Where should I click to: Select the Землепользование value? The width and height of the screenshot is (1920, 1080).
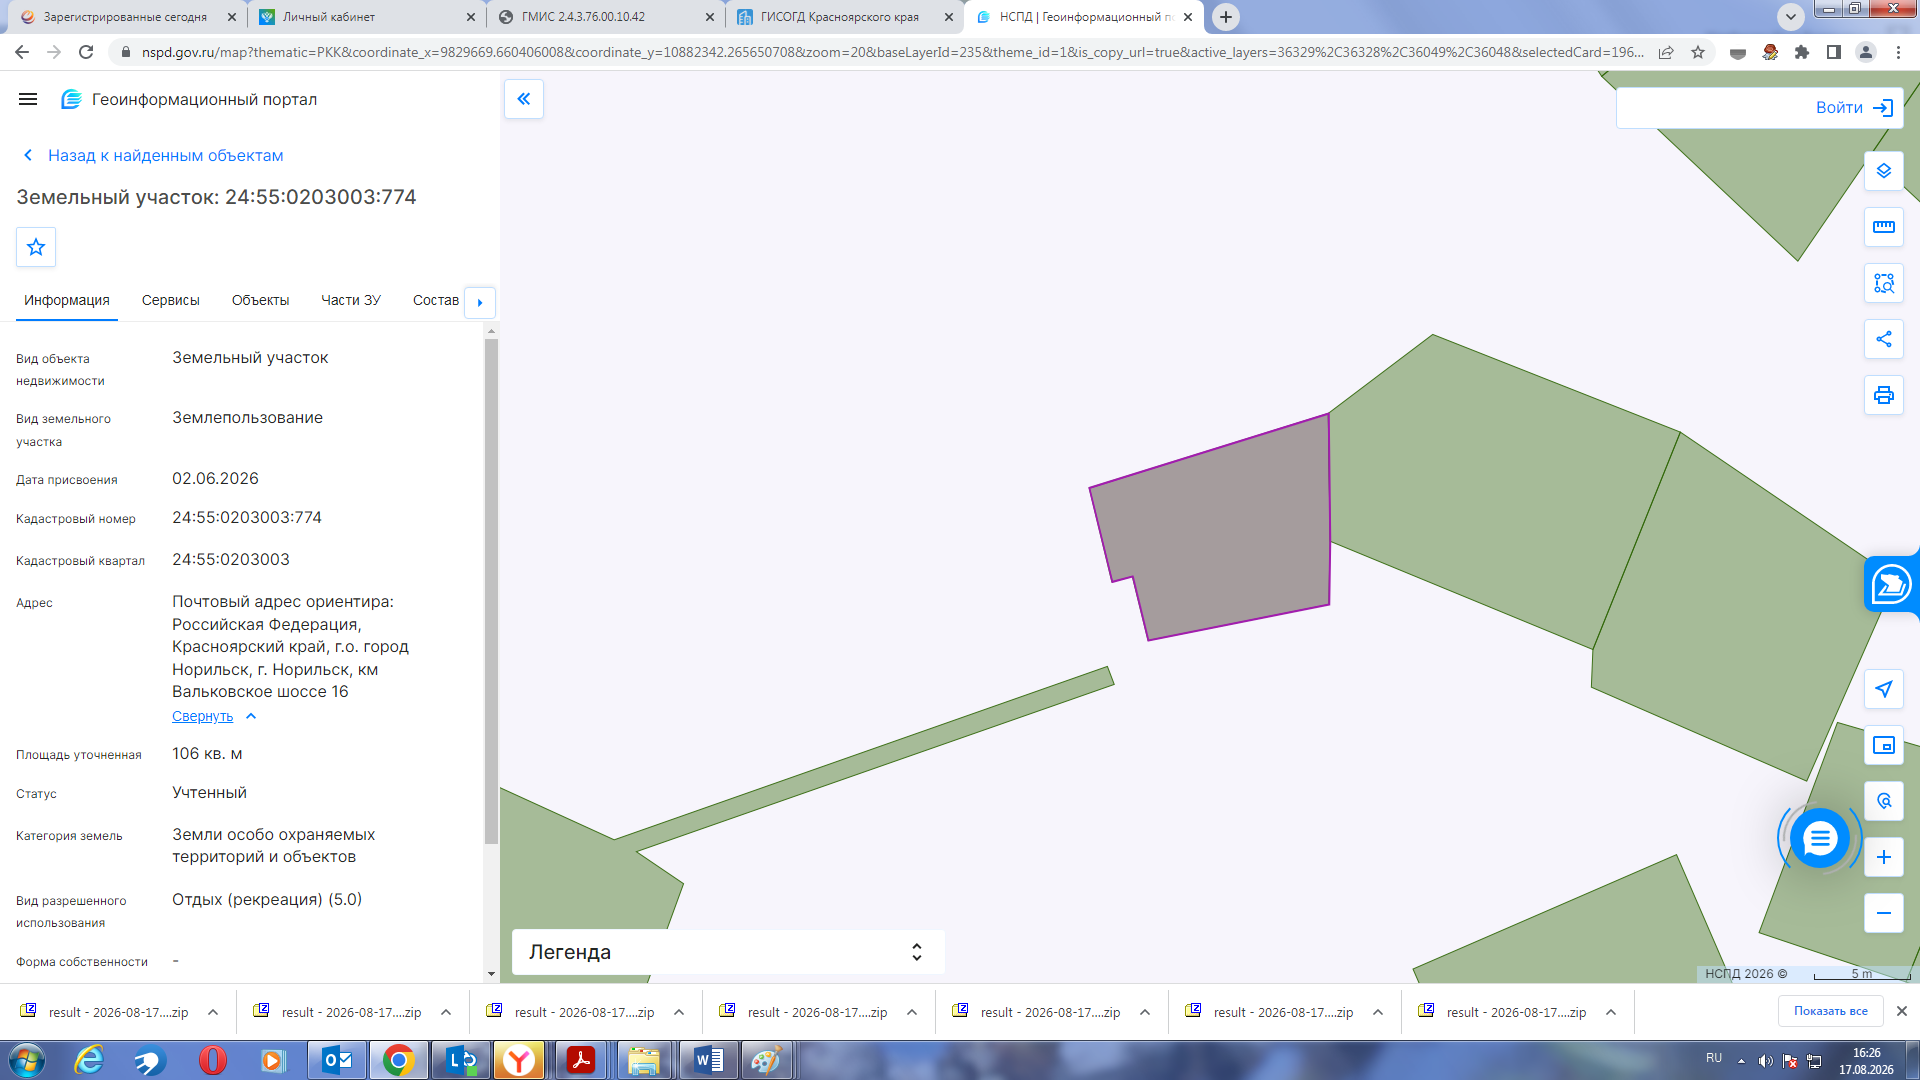click(x=247, y=417)
